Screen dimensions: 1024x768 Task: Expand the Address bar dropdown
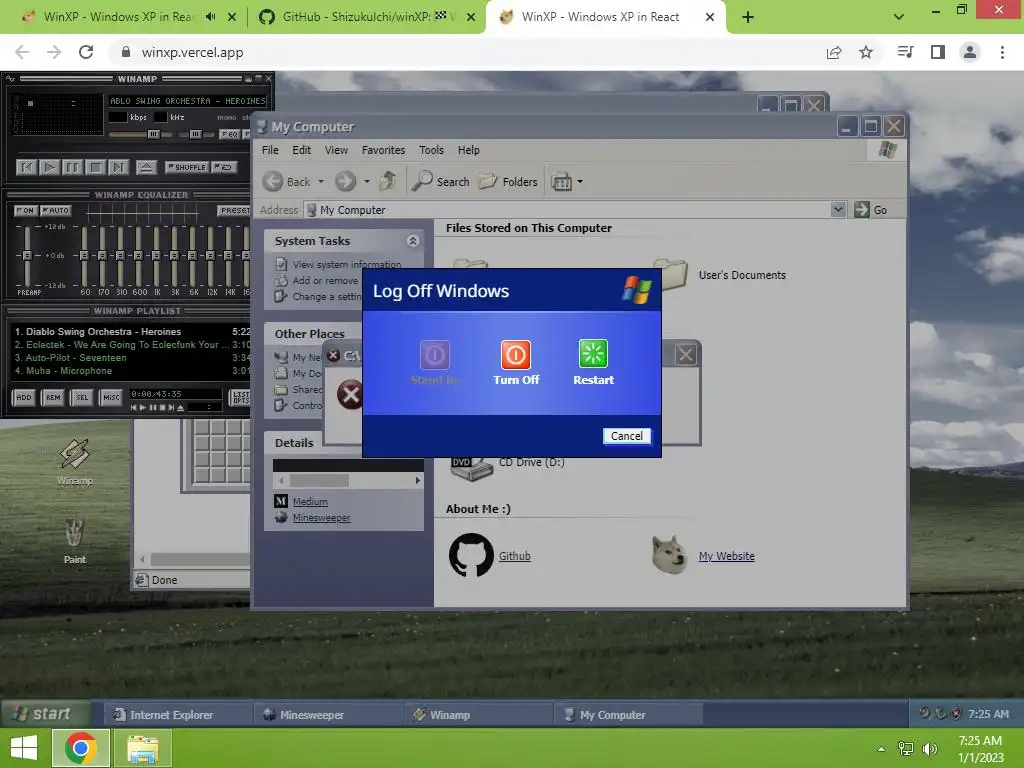[838, 210]
